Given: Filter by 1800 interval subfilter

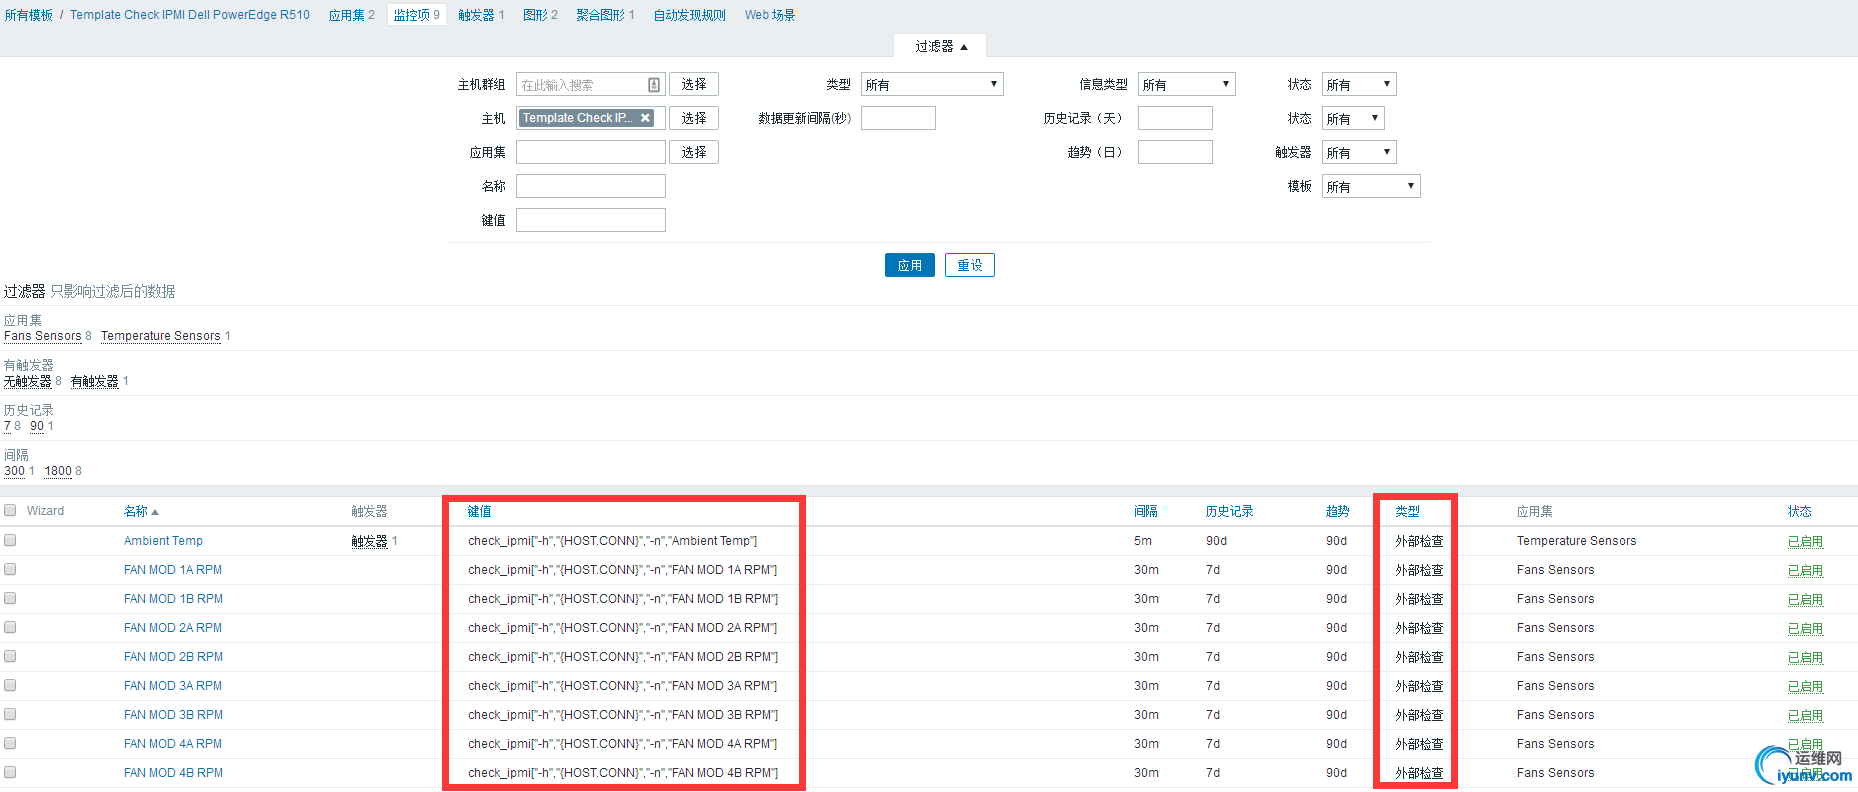Looking at the screenshot, I should 58,471.
